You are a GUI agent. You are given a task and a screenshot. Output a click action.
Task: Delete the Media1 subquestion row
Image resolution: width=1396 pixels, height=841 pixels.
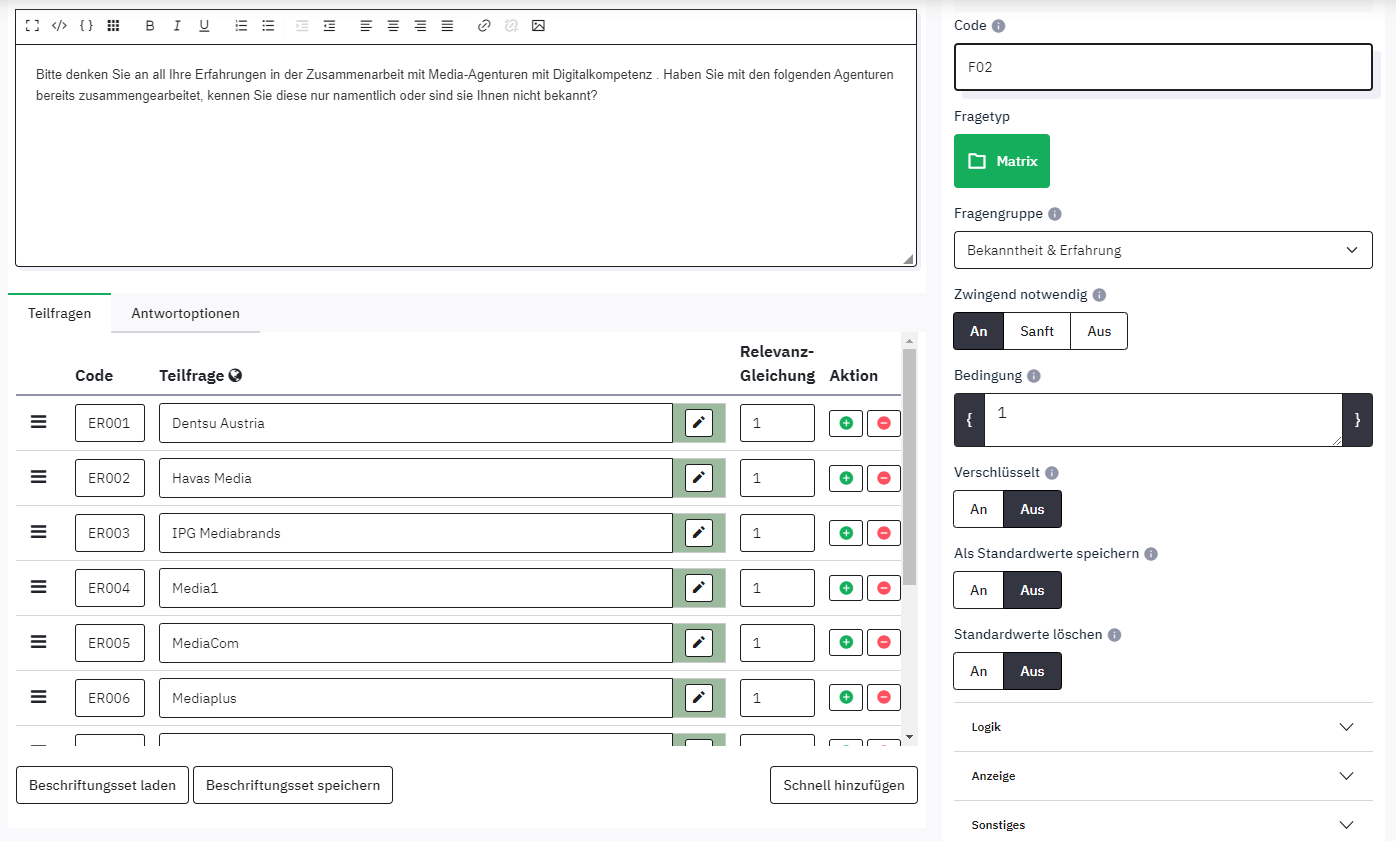(x=883, y=588)
